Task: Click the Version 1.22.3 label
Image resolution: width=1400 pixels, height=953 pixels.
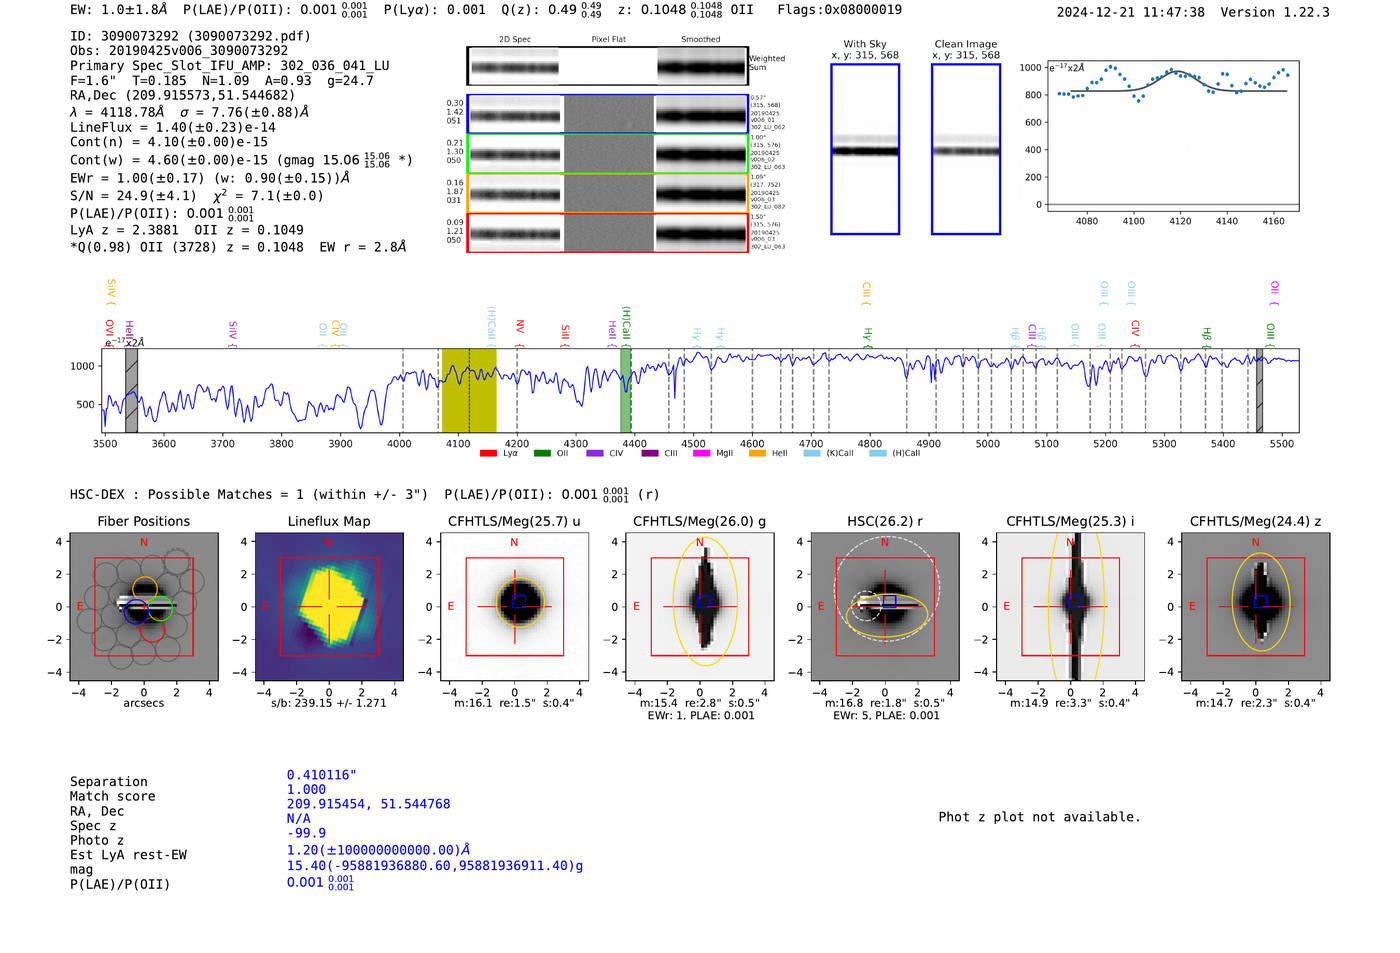Action: click(1275, 13)
